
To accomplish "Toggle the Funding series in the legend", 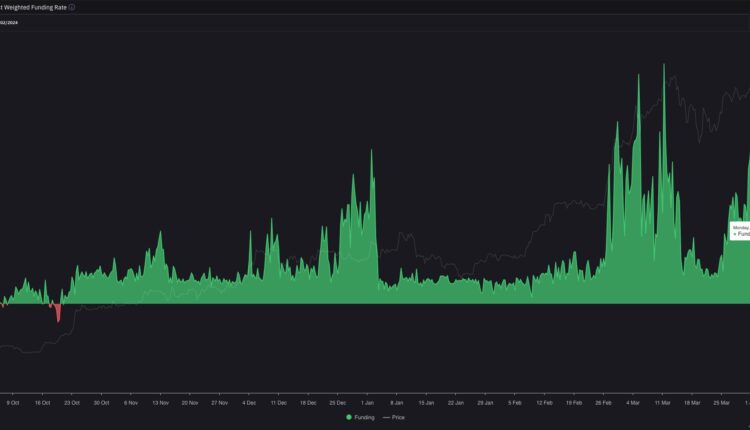I will tap(360, 416).
